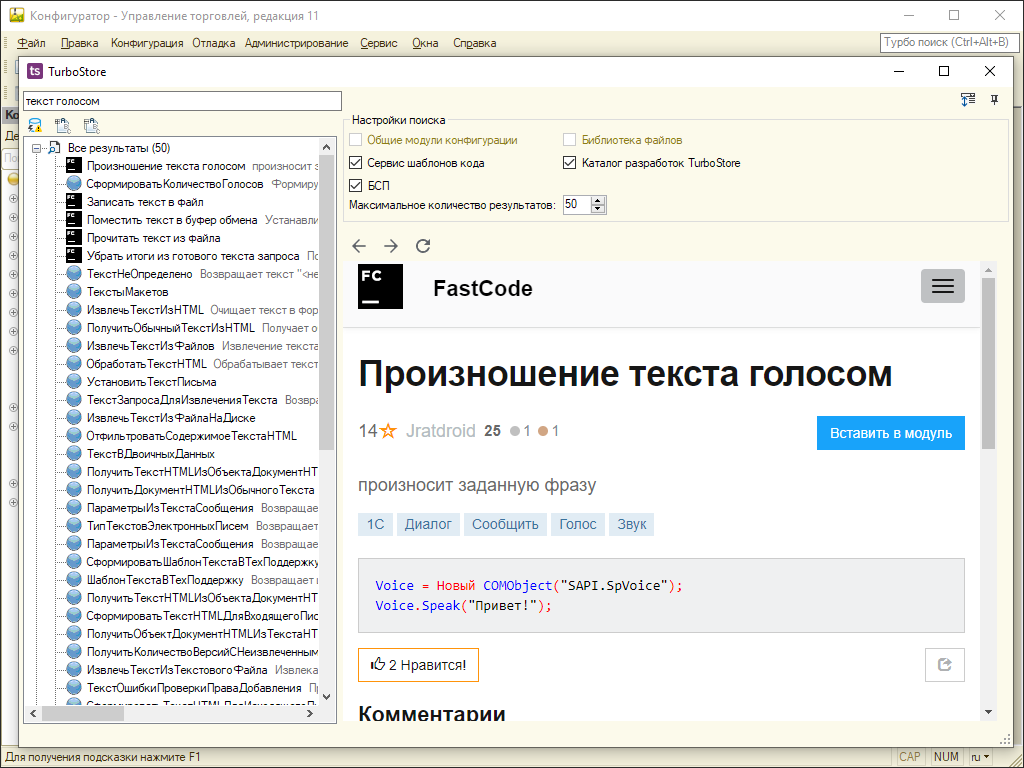Click the share icon next to the likes button

pyautogui.click(x=944, y=664)
